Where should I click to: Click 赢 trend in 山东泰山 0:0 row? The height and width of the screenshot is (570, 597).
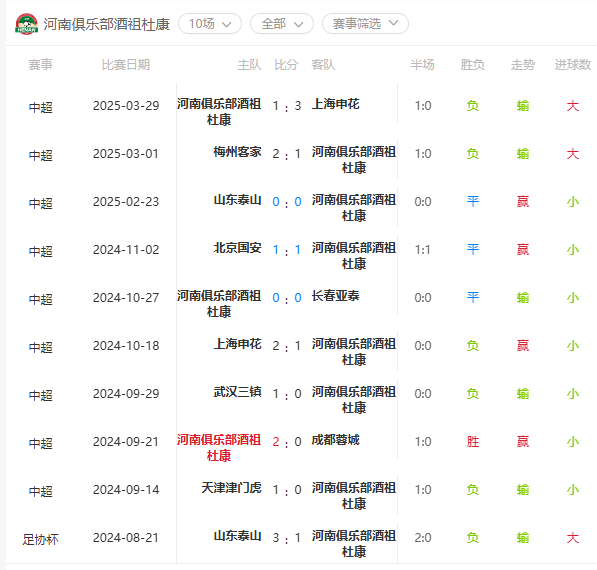[523, 201]
